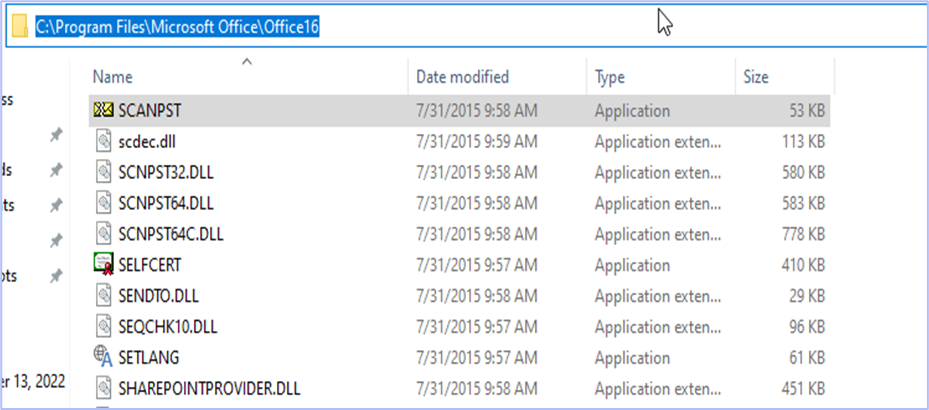Click the SELFCERT Application type cell
The image size is (929, 410).
pyautogui.click(x=632, y=265)
